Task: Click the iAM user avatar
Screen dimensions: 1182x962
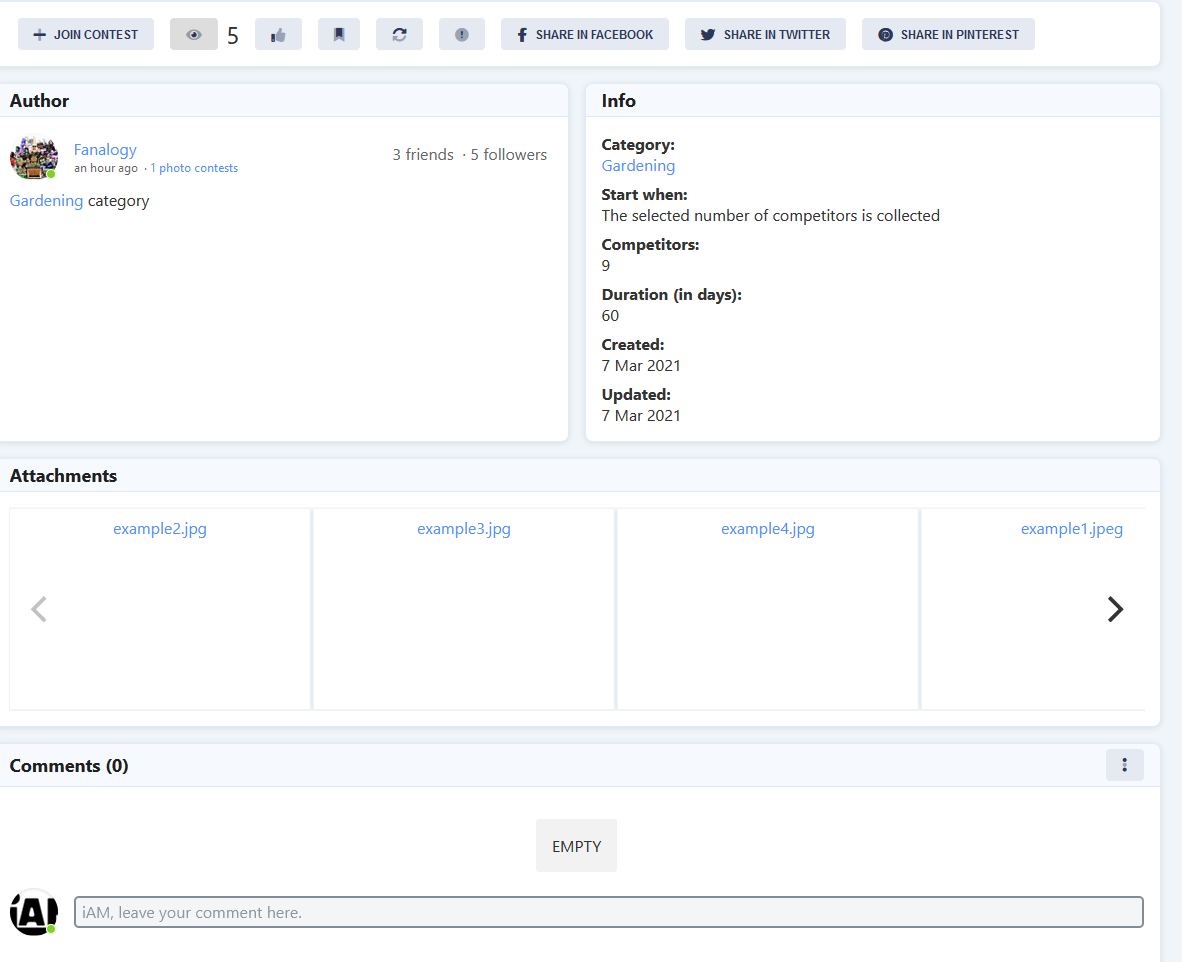Action: pos(33,912)
